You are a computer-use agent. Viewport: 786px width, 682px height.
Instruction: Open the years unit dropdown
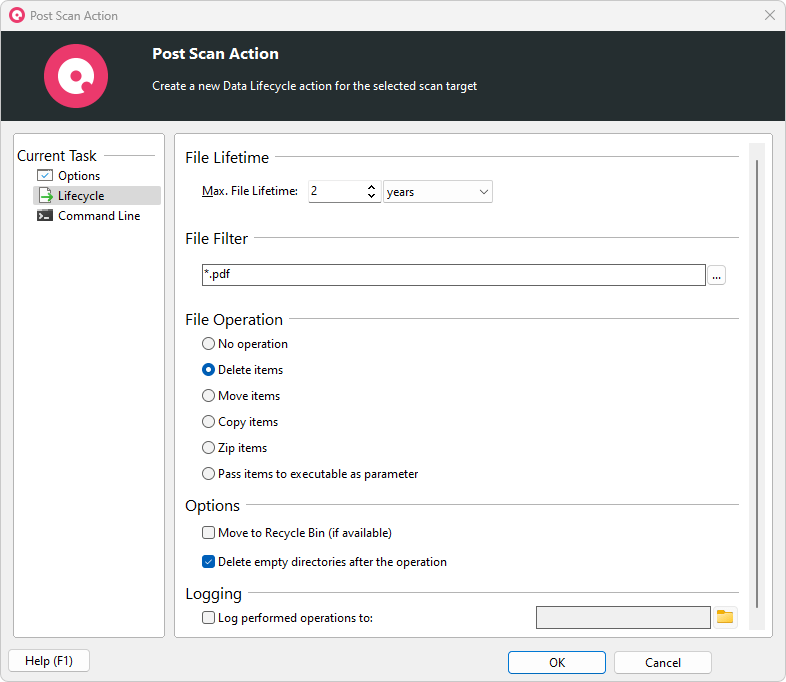tap(438, 192)
